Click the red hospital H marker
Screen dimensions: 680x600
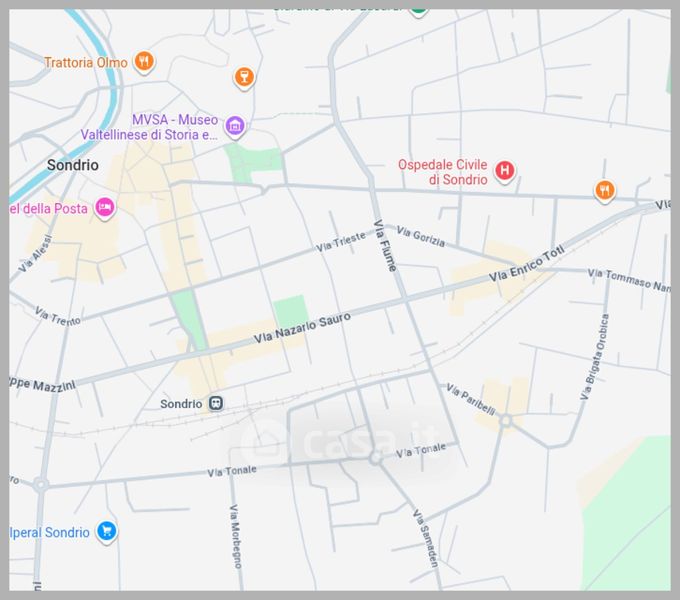(x=505, y=171)
